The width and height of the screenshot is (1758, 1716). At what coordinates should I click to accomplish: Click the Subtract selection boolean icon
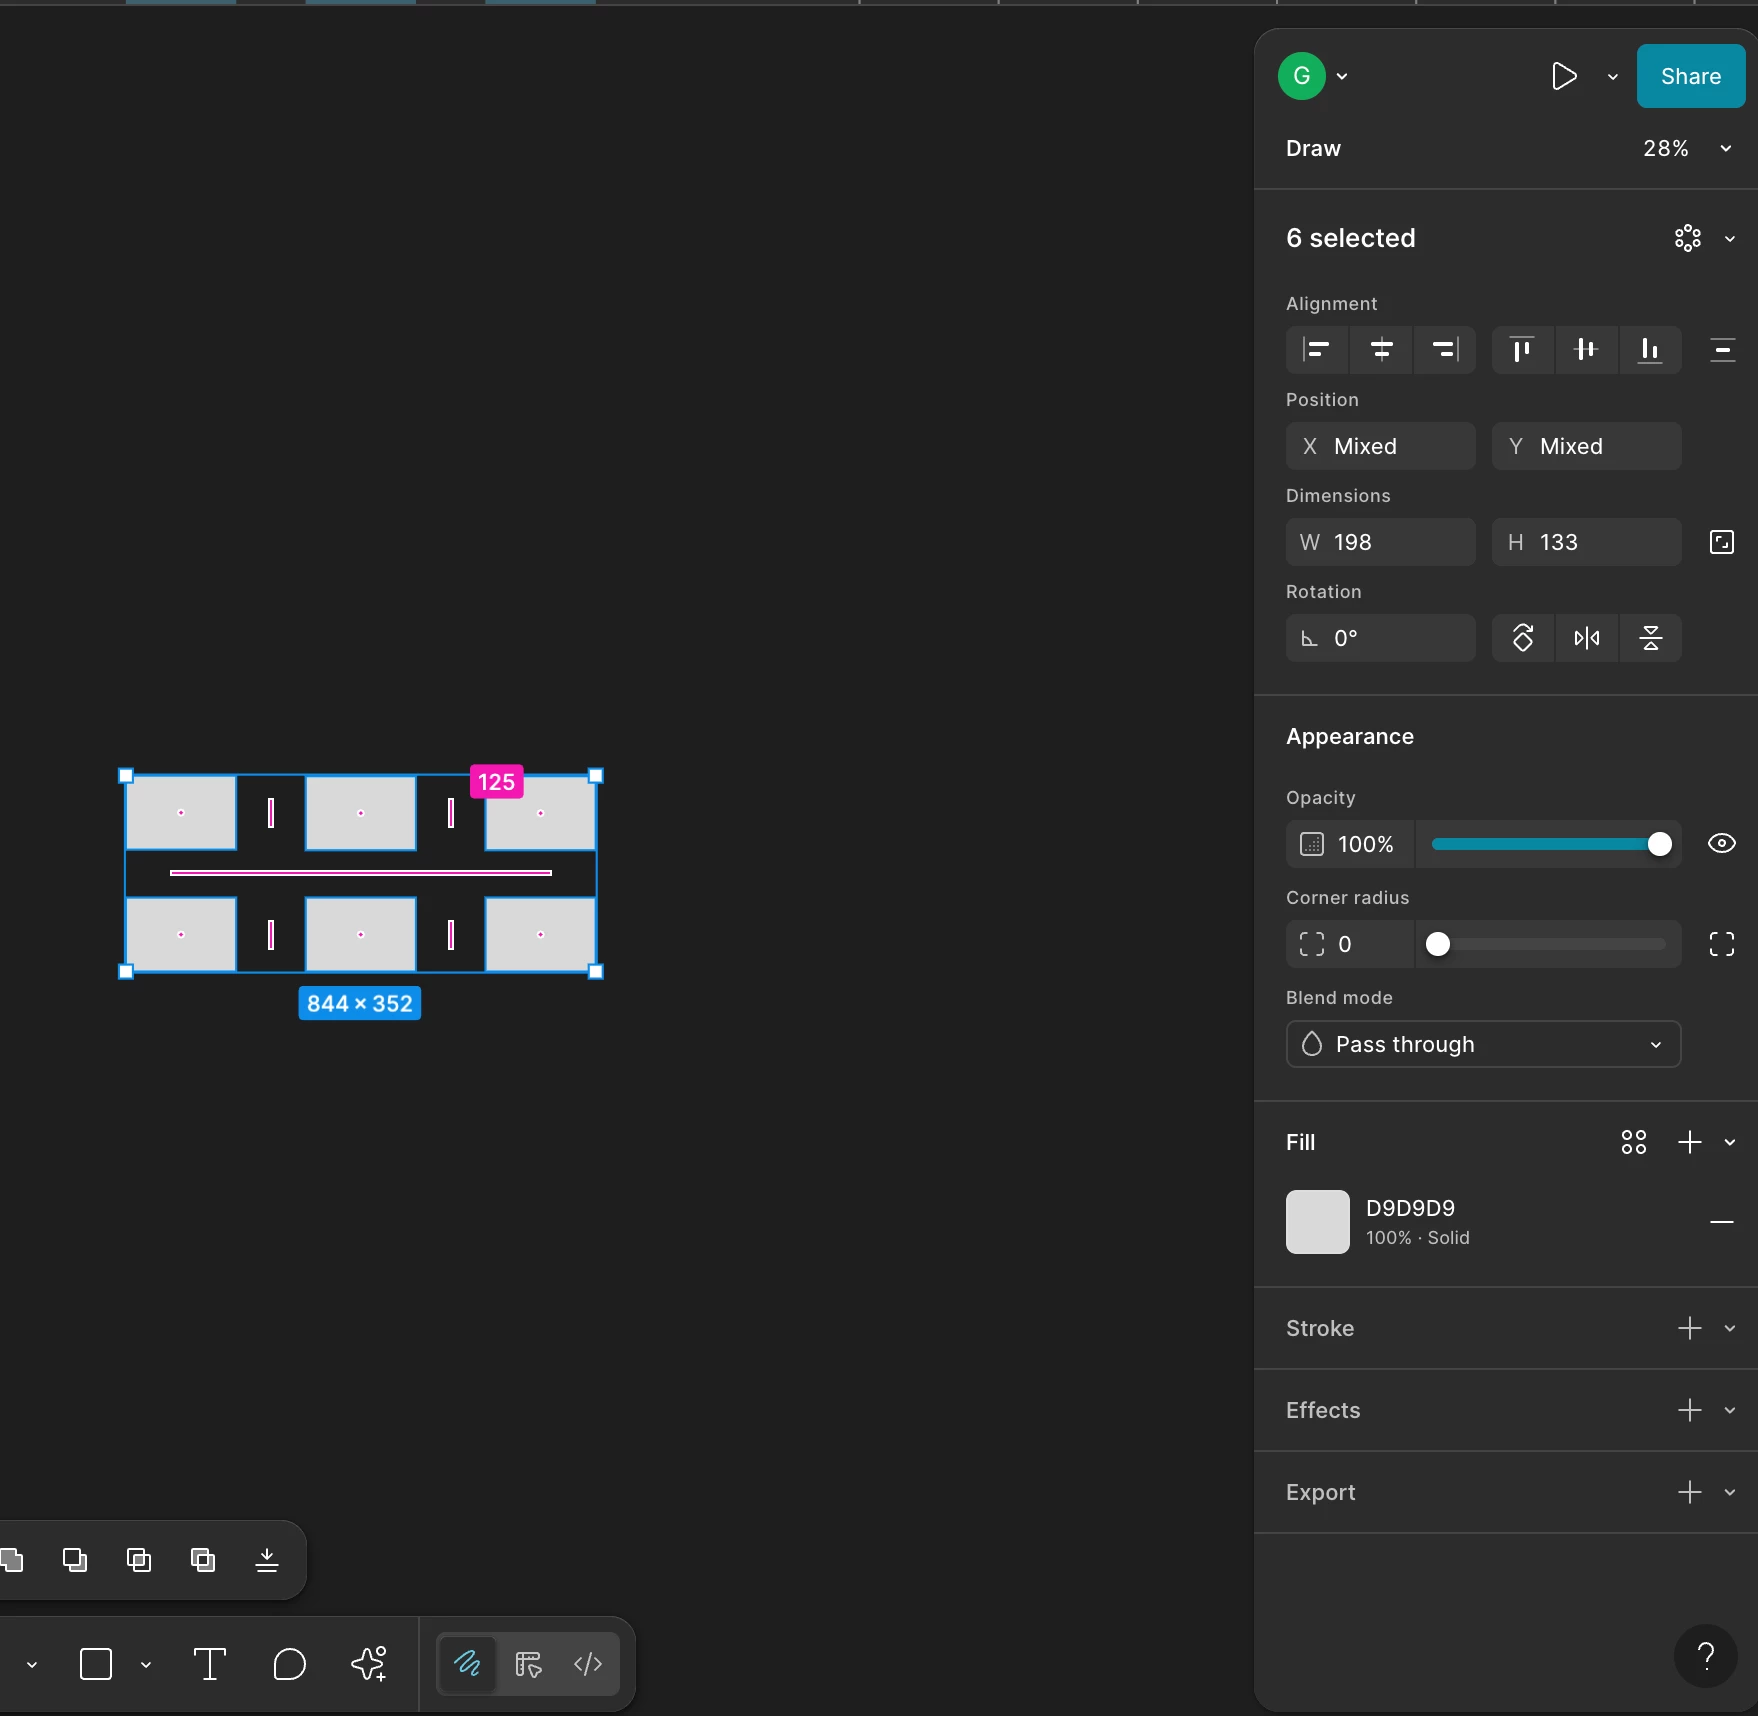(x=75, y=1560)
